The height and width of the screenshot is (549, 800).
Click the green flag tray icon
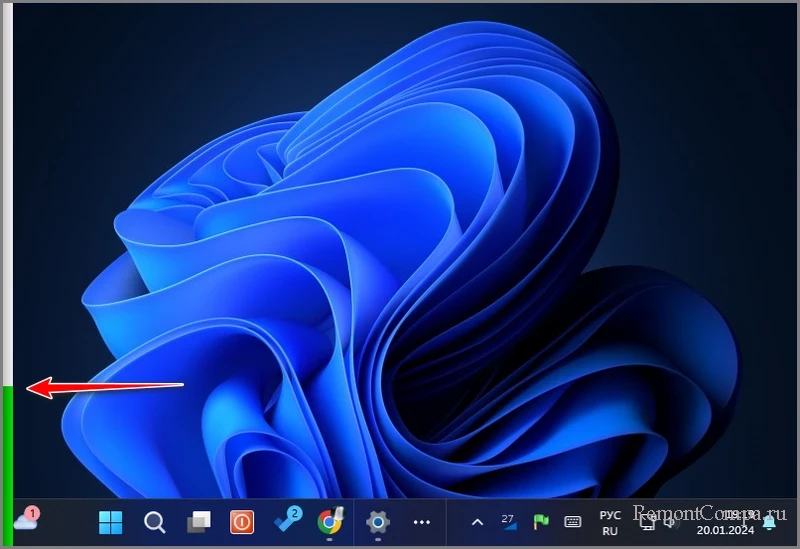[x=541, y=521]
